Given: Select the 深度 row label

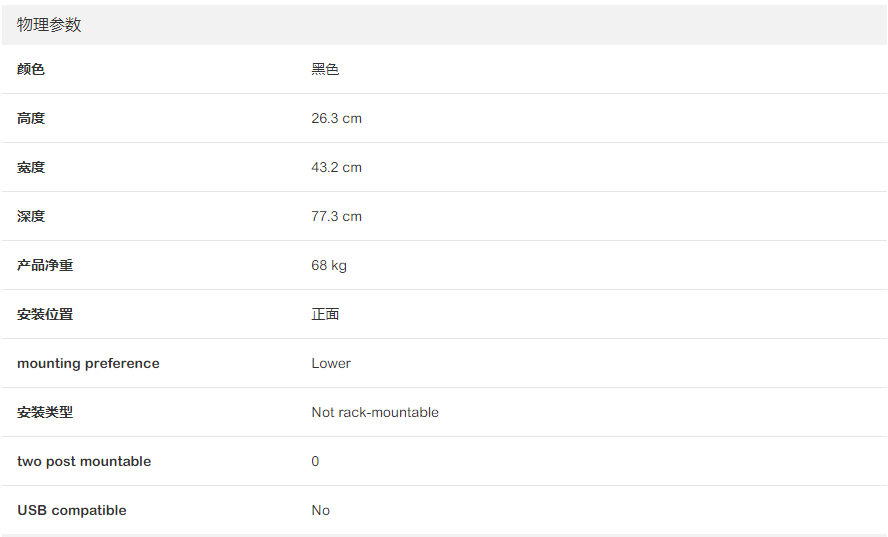Looking at the screenshot, I should [x=31, y=216].
